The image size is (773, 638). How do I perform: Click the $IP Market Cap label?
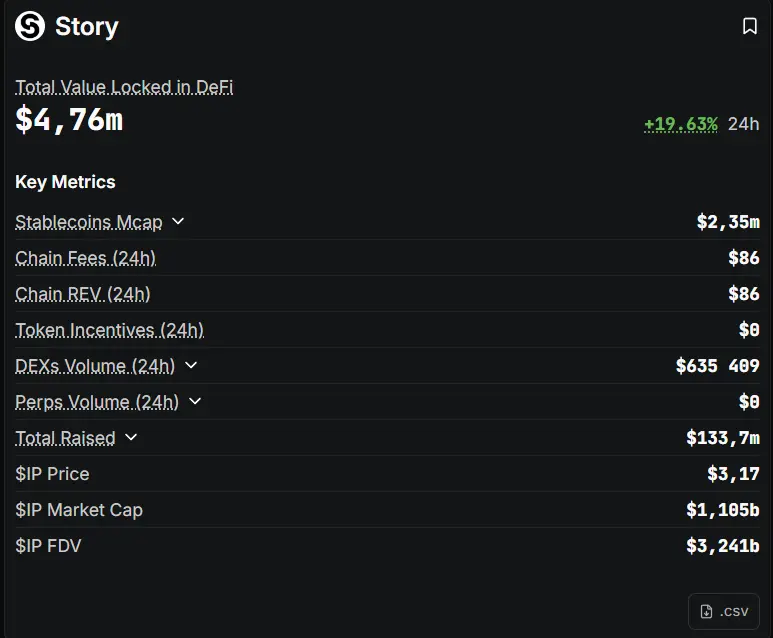(x=79, y=510)
